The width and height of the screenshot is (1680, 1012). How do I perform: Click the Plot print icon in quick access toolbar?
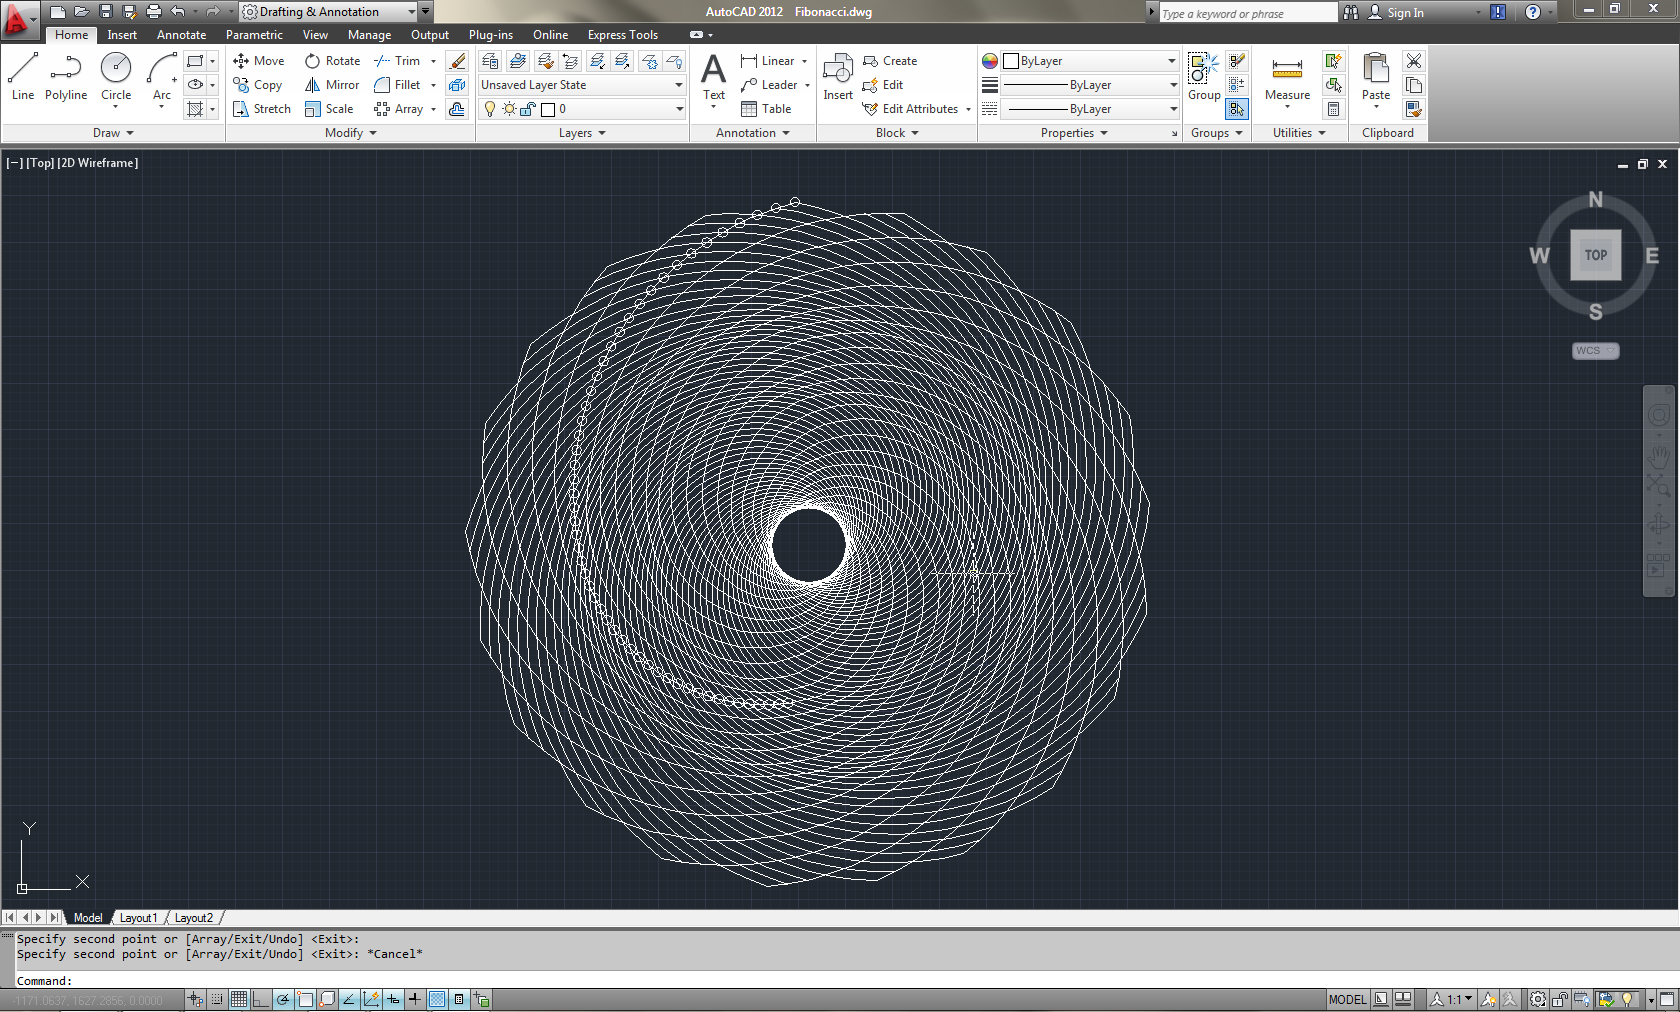pyautogui.click(x=154, y=12)
